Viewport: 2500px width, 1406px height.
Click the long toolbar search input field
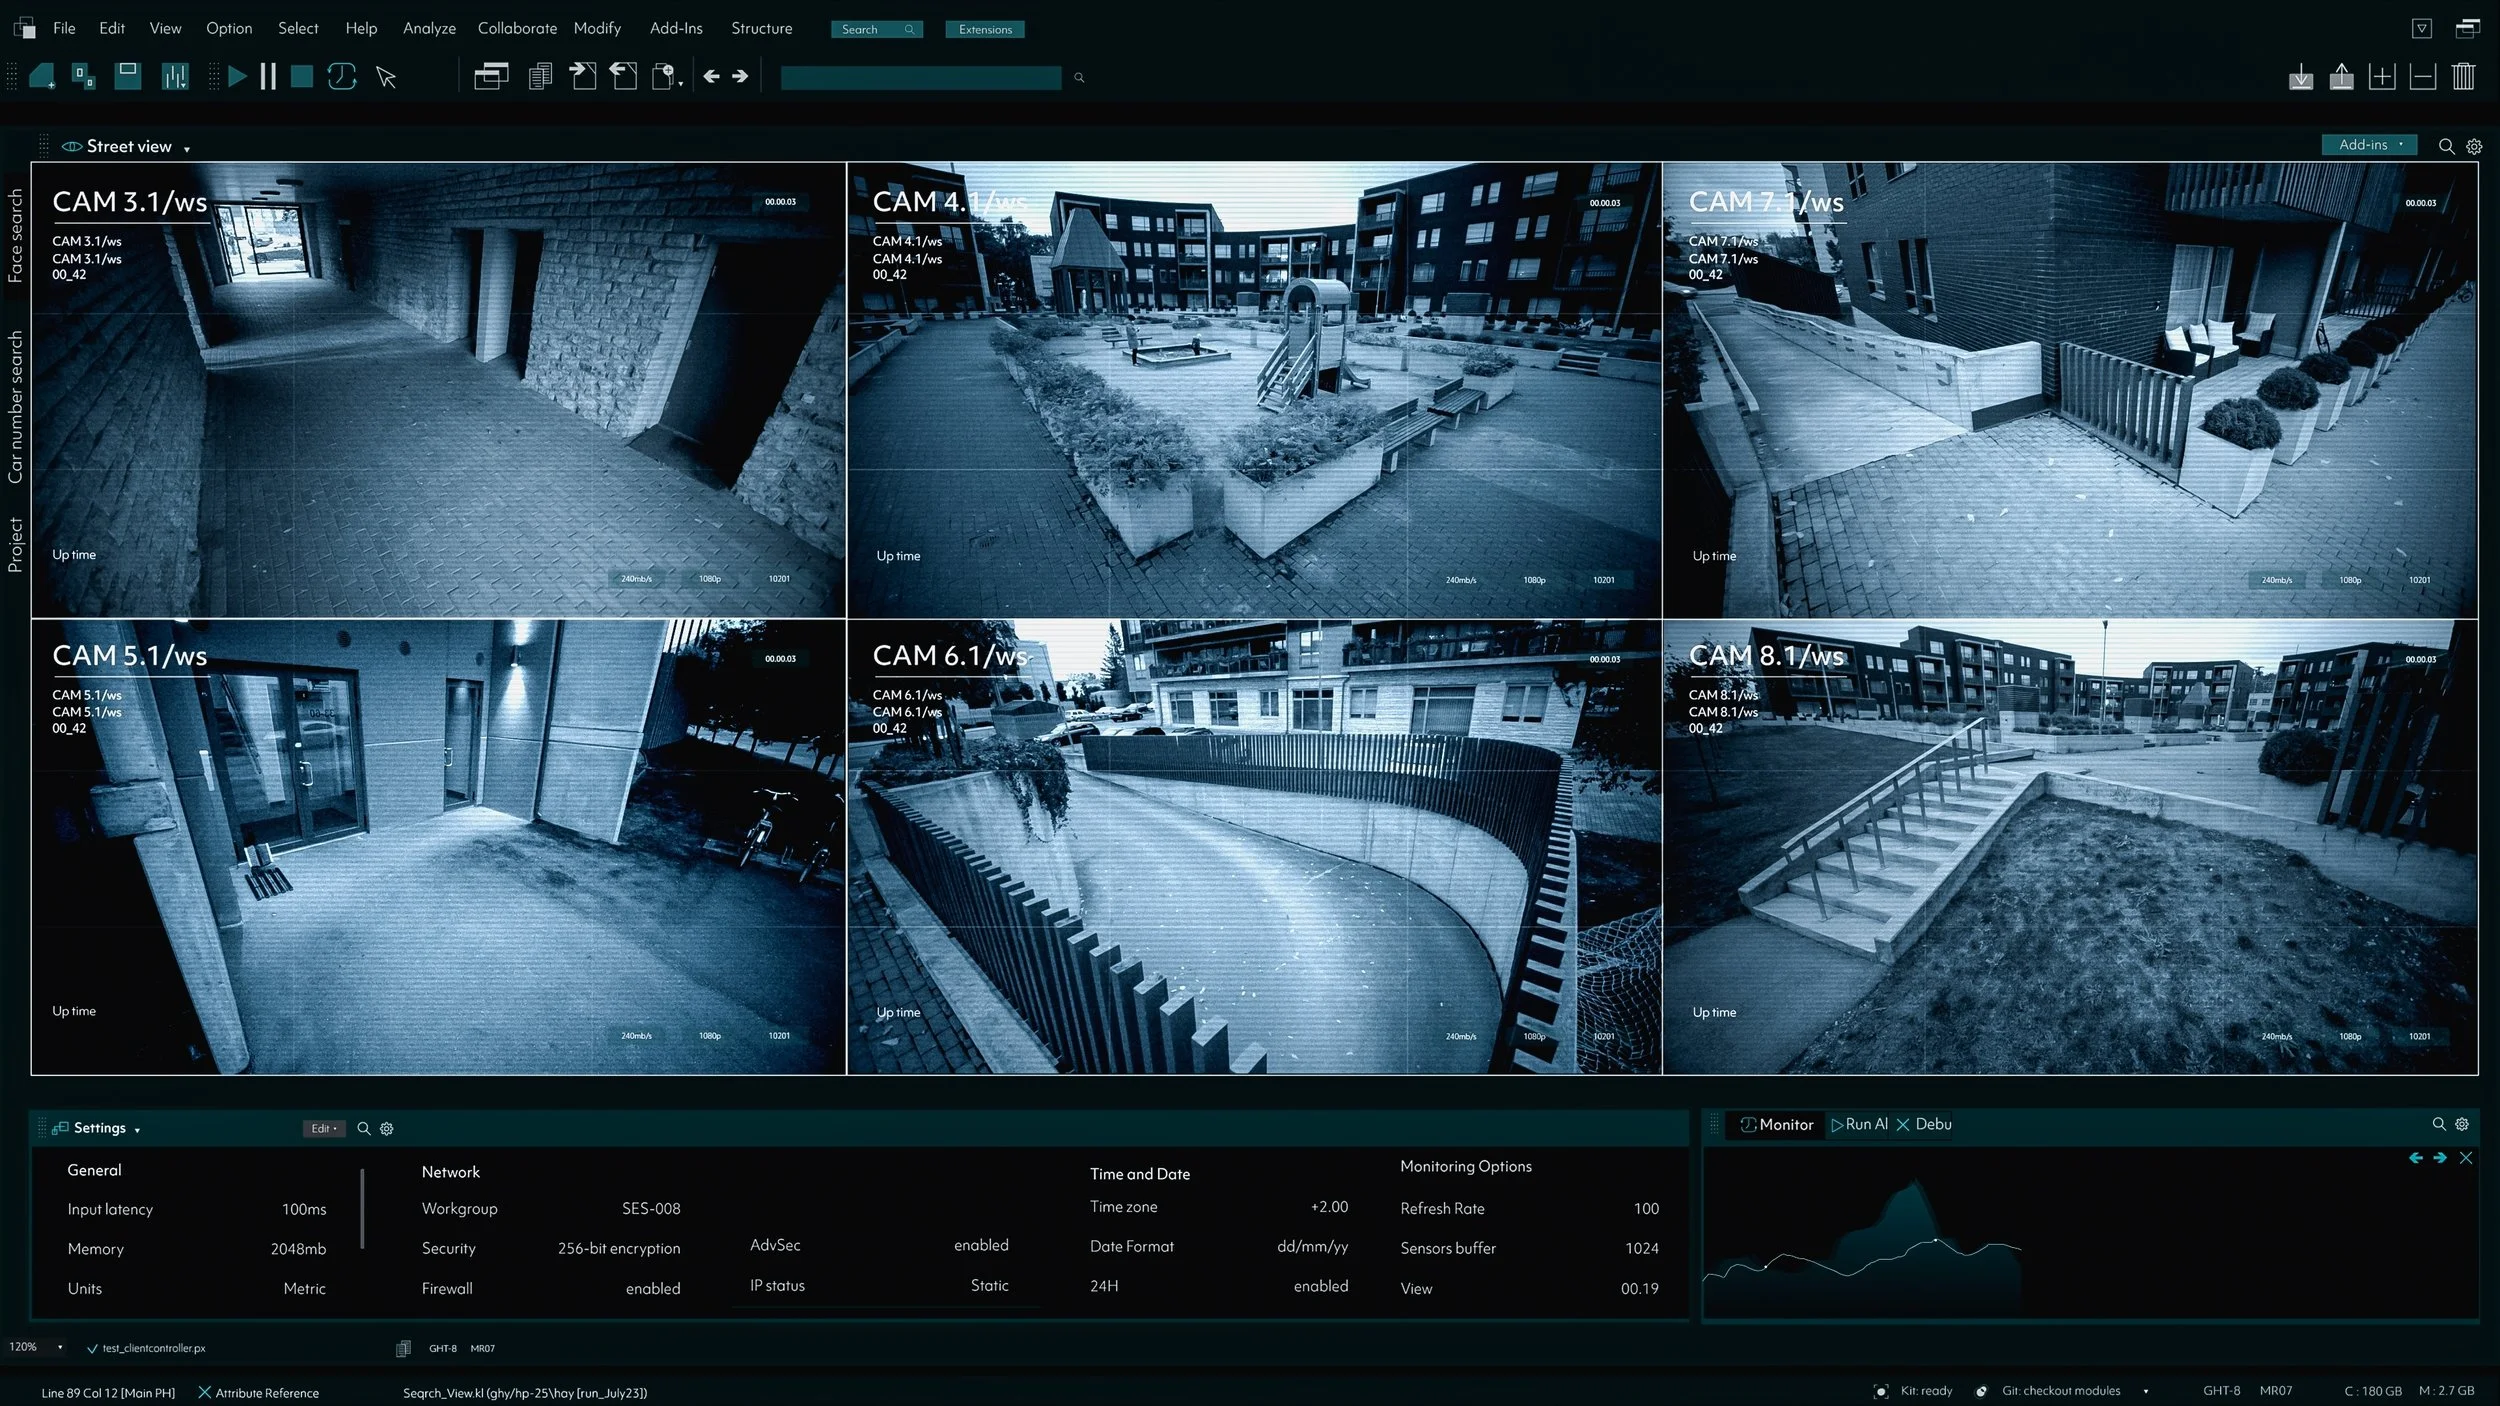920,78
